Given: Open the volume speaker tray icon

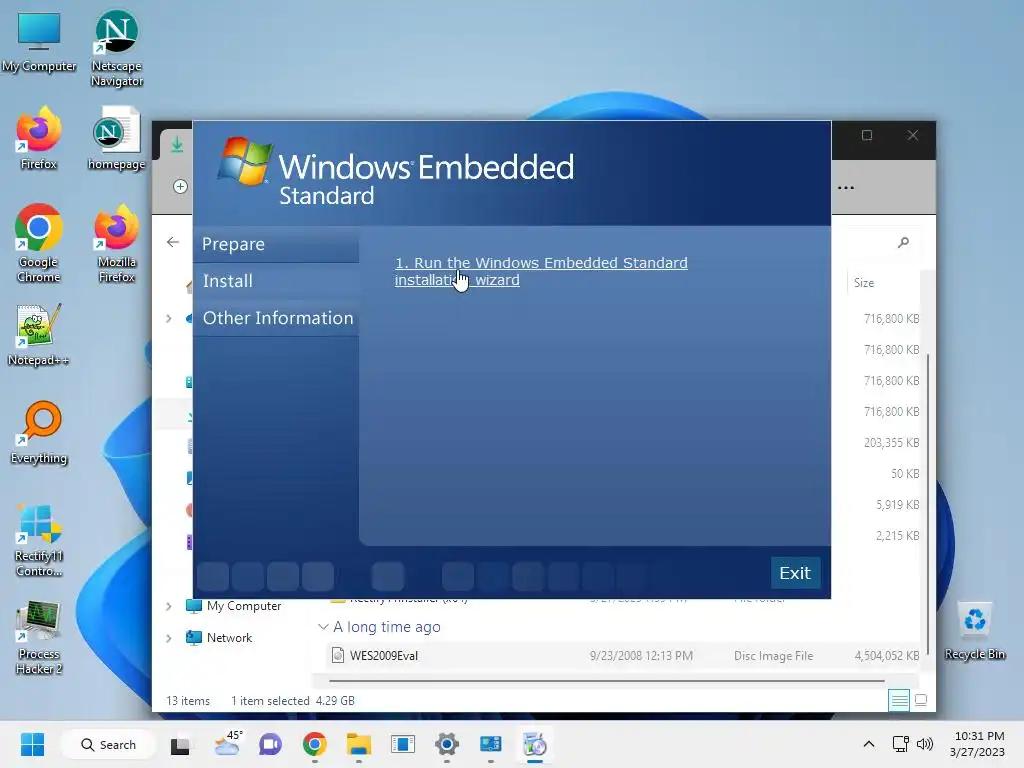Looking at the screenshot, I should (x=924, y=744).
